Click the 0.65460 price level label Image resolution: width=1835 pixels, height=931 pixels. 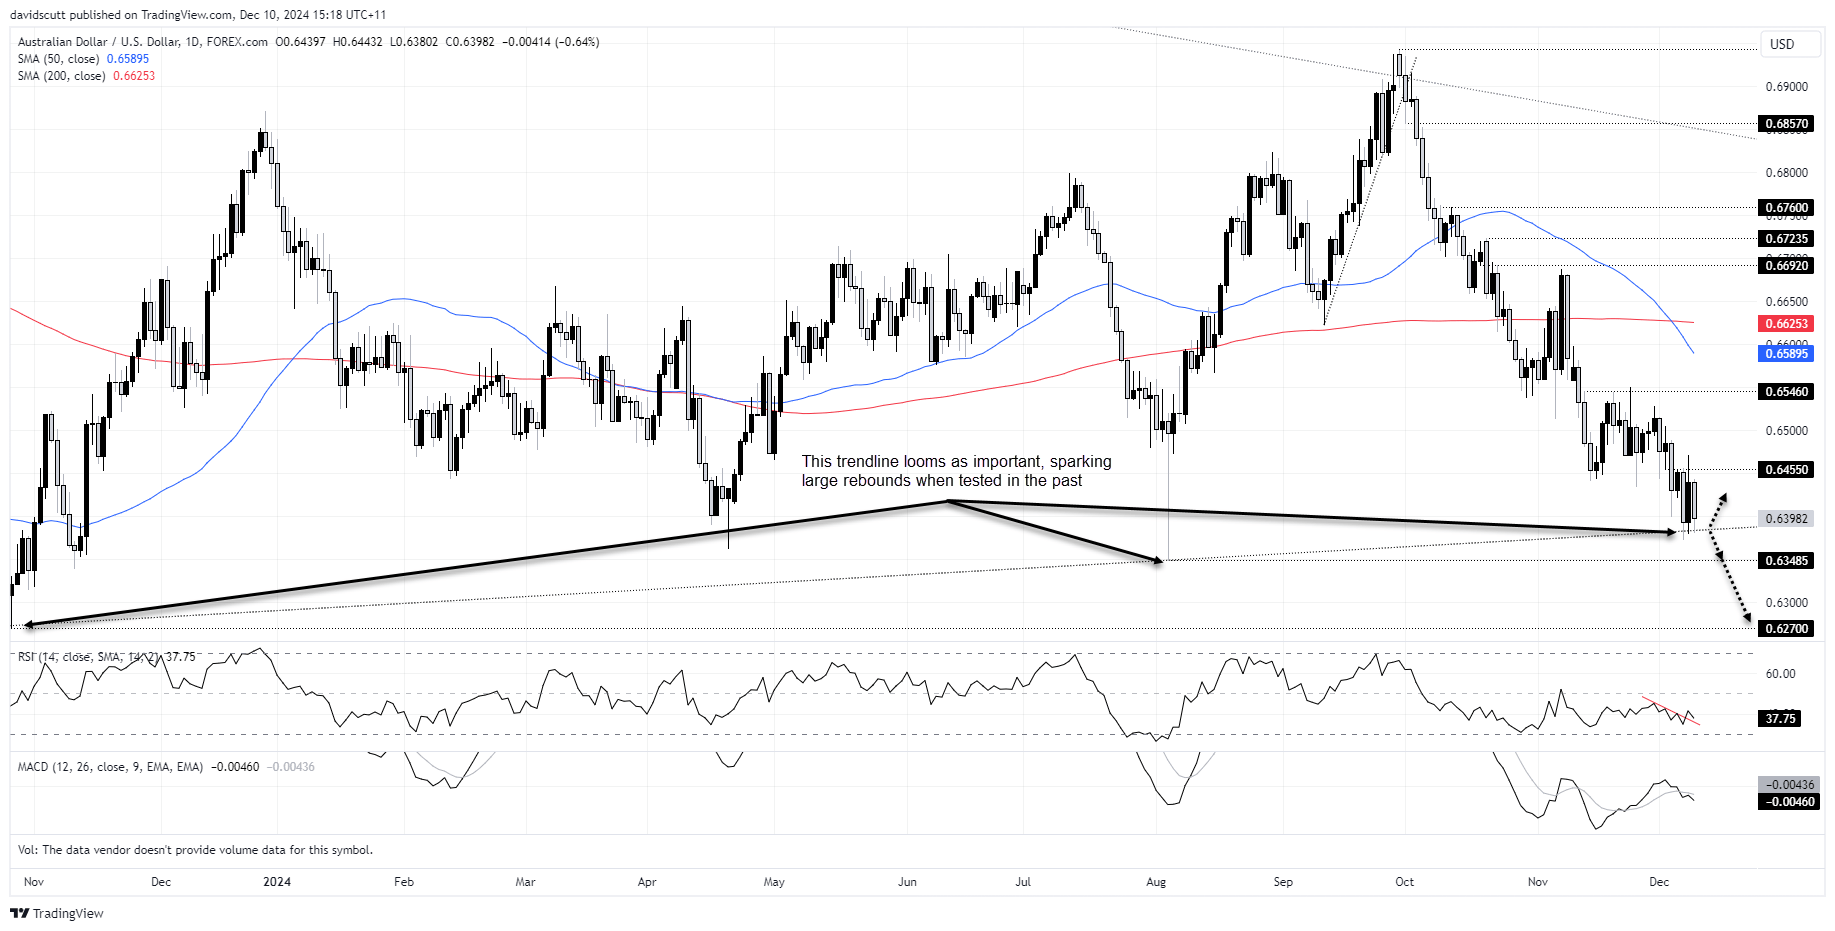(x=1786, y=392)
